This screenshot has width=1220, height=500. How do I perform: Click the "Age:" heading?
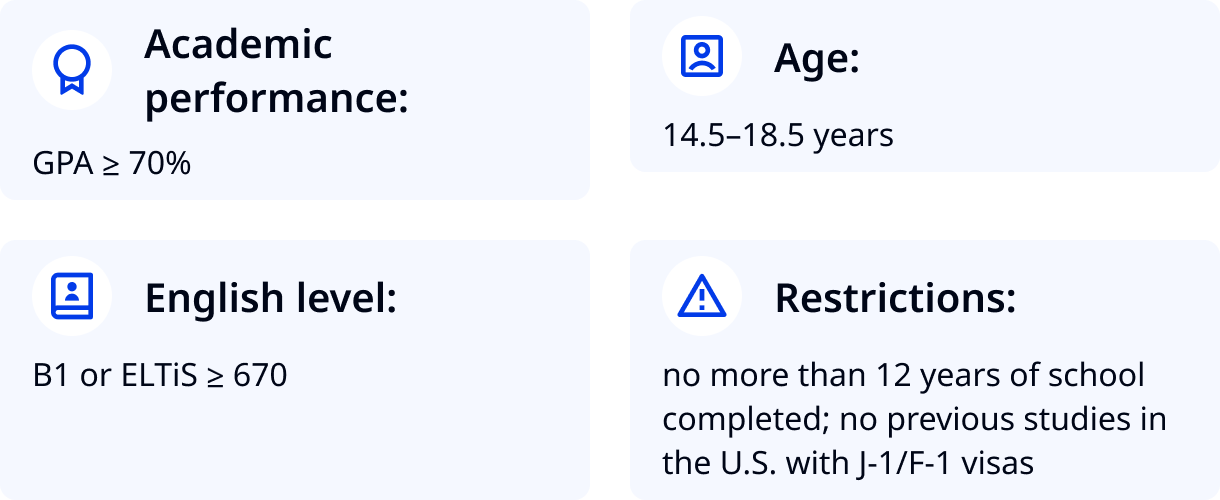click(817, 60)
